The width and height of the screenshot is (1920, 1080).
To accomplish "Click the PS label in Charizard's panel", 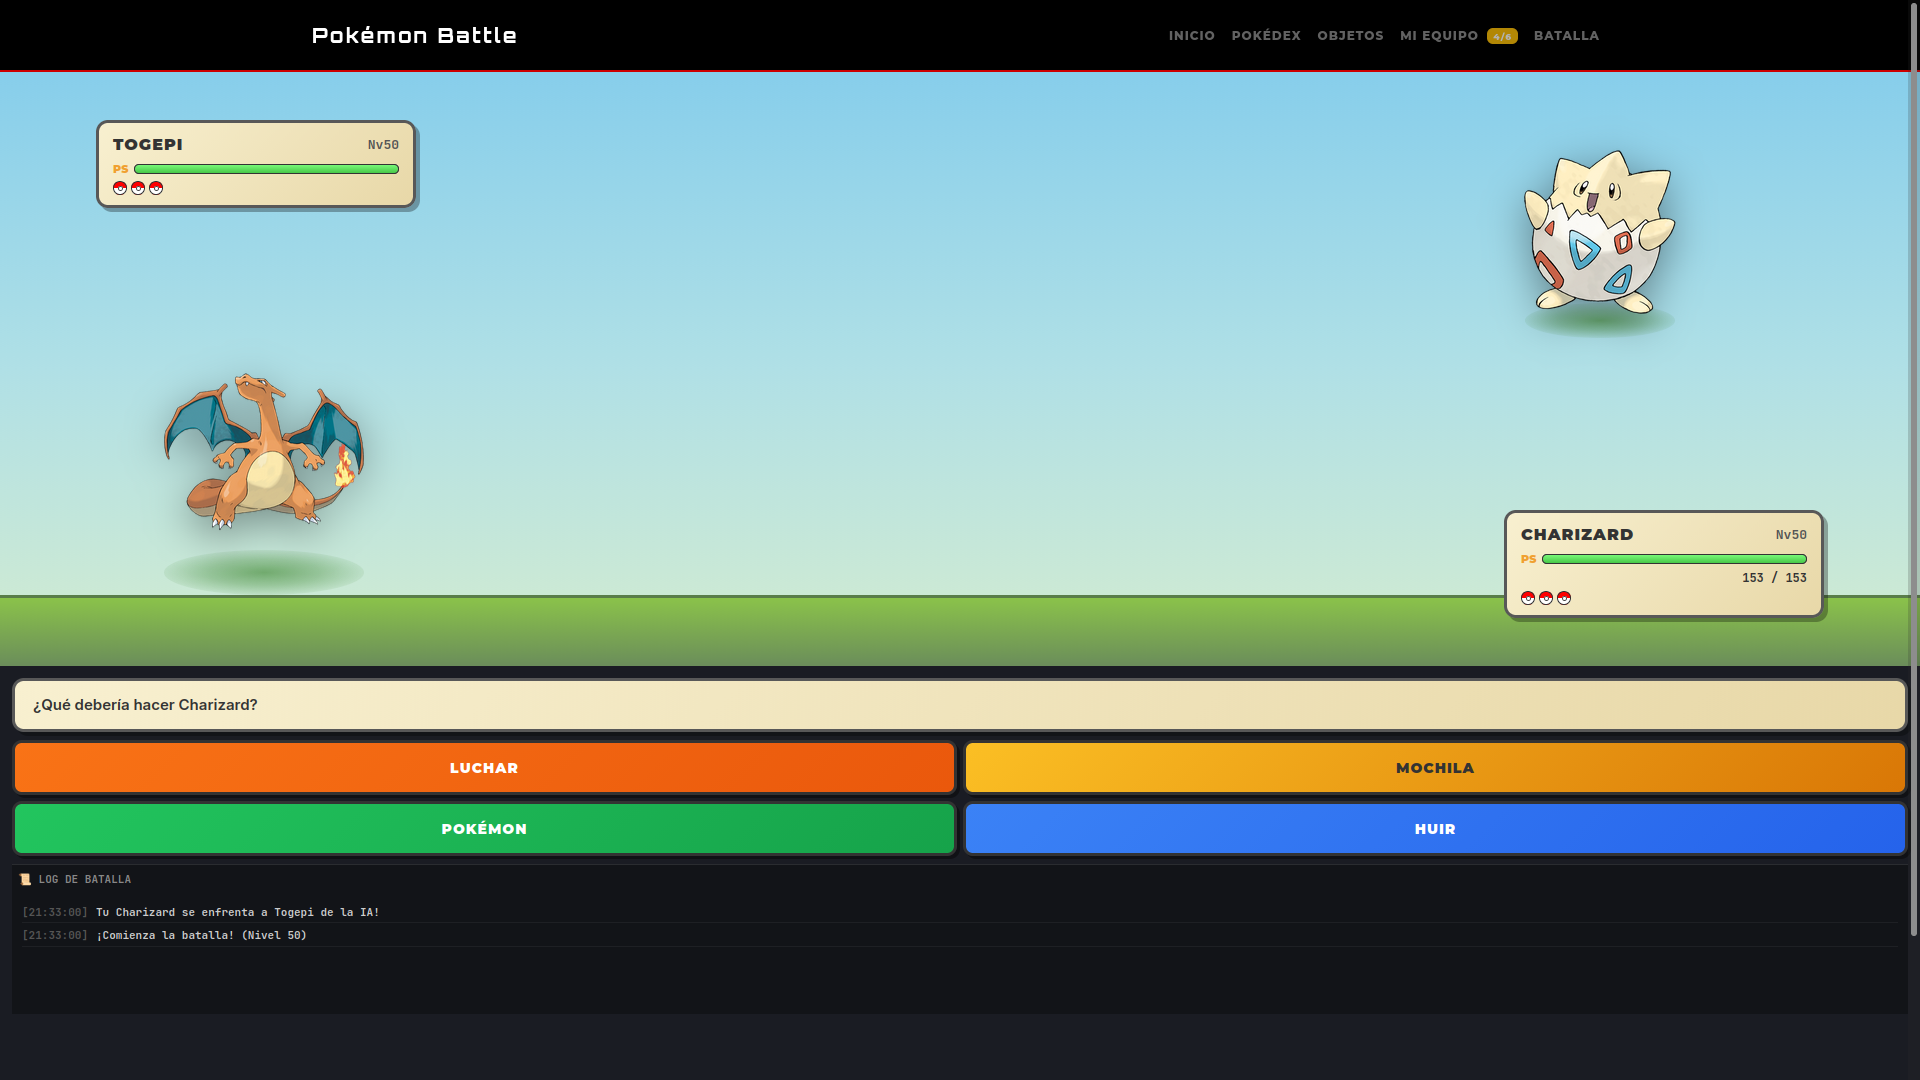I will coord(1529,559).
